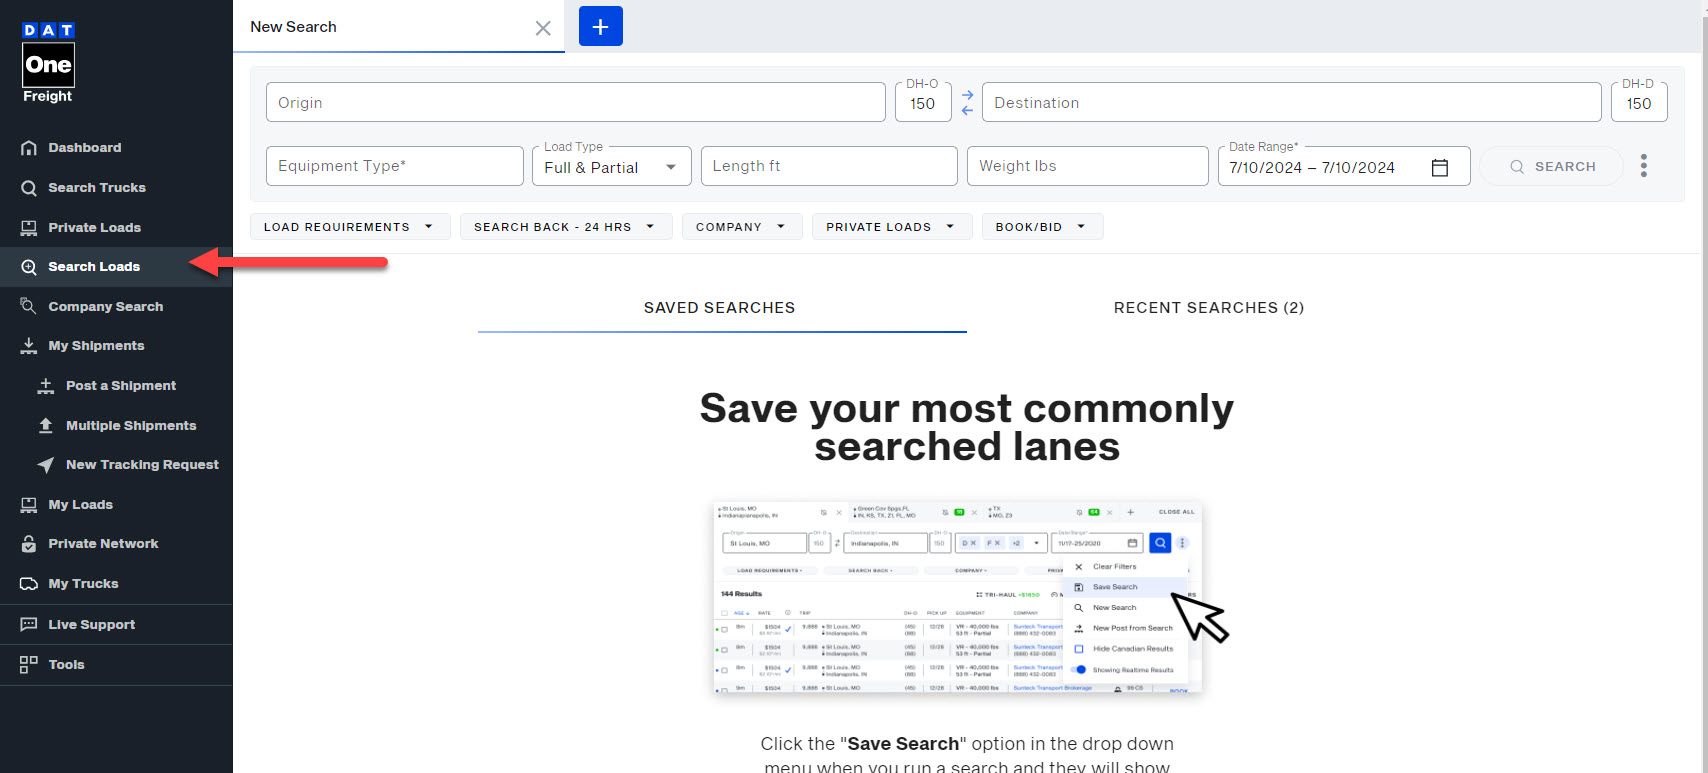Expand LOAD REQUIREMENTS filter
The width and height of the screenshot is (1708, 773).
[x=350, y=227]
